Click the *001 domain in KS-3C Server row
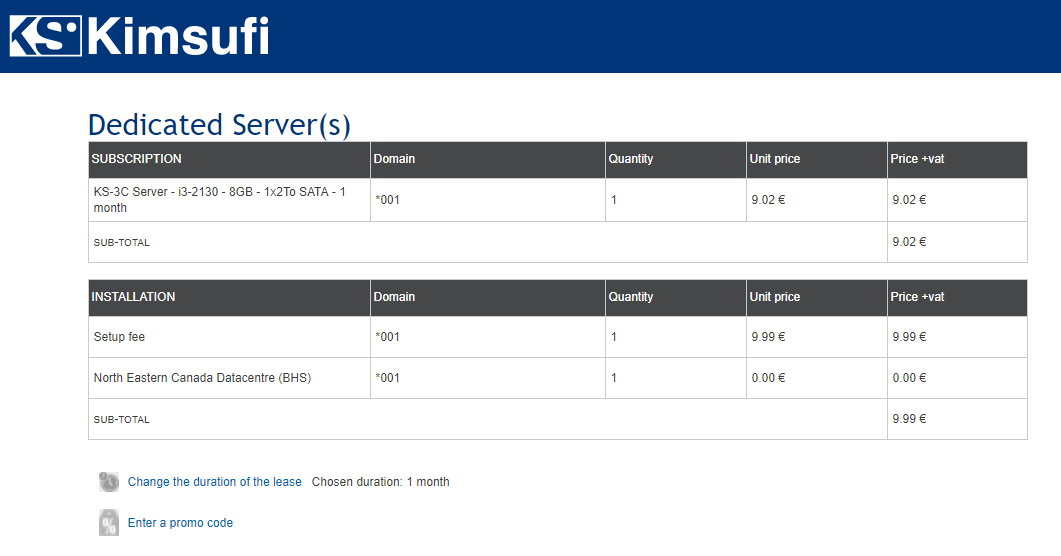 387,200
